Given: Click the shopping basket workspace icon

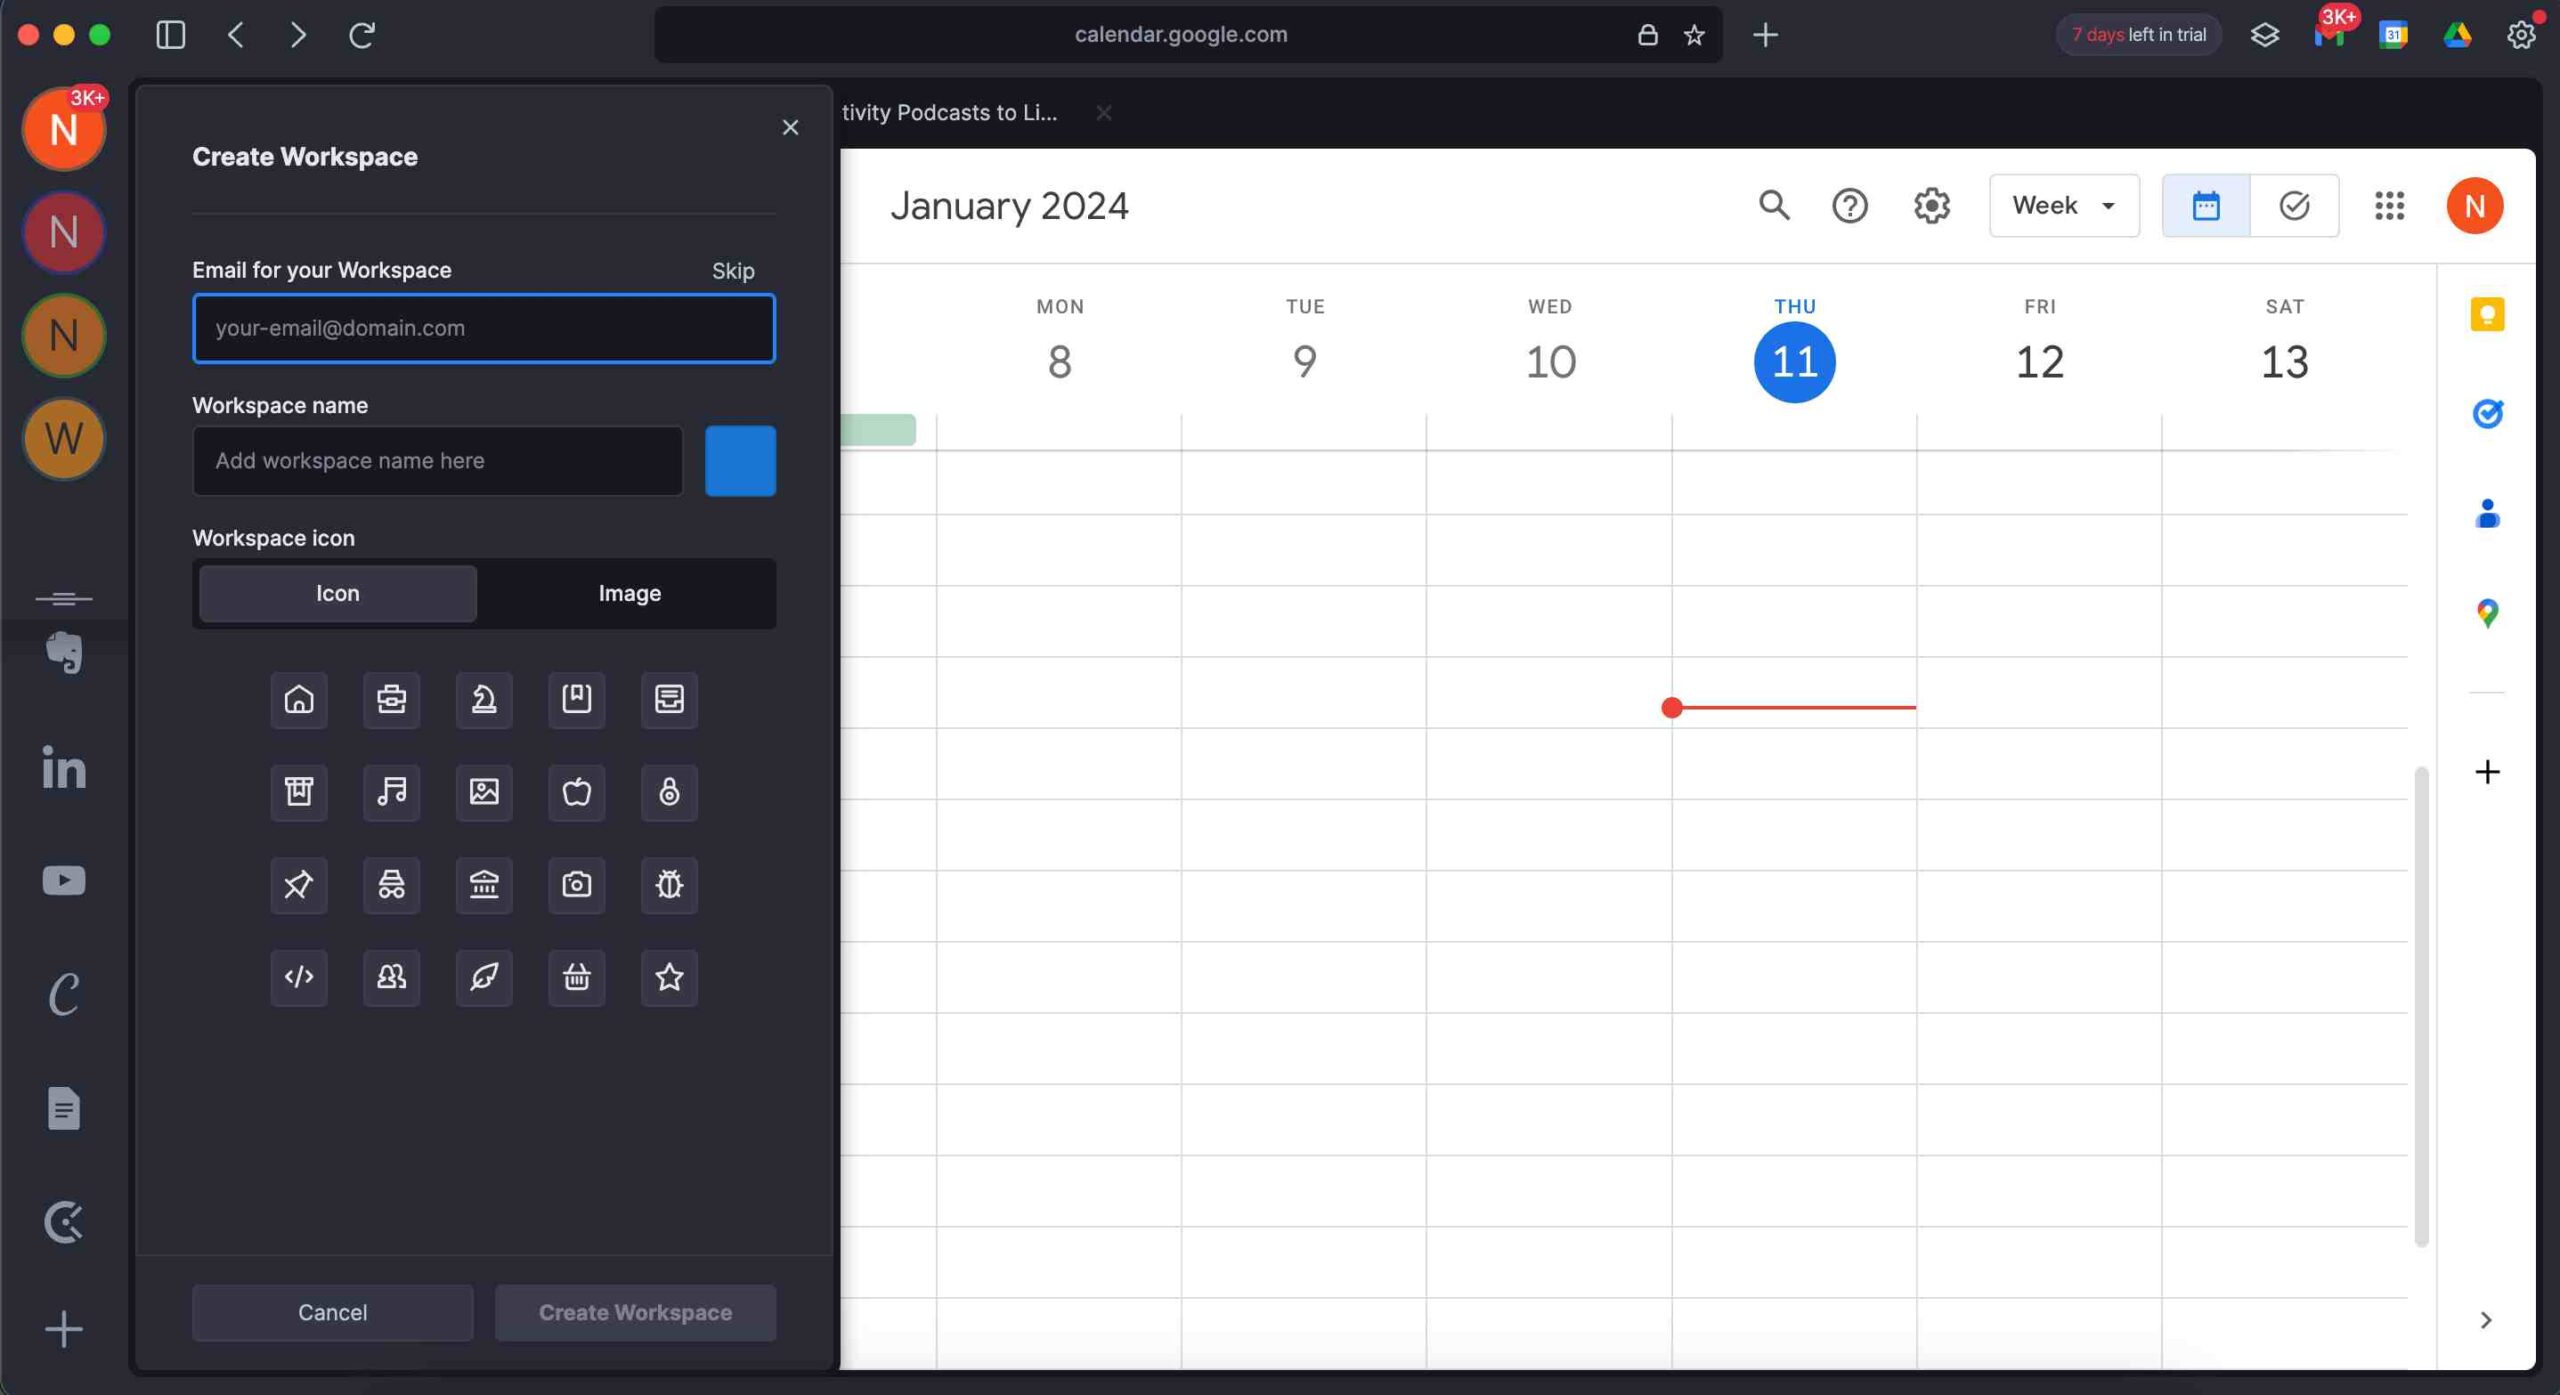Looking at the screenshot, I should (575, 976).
